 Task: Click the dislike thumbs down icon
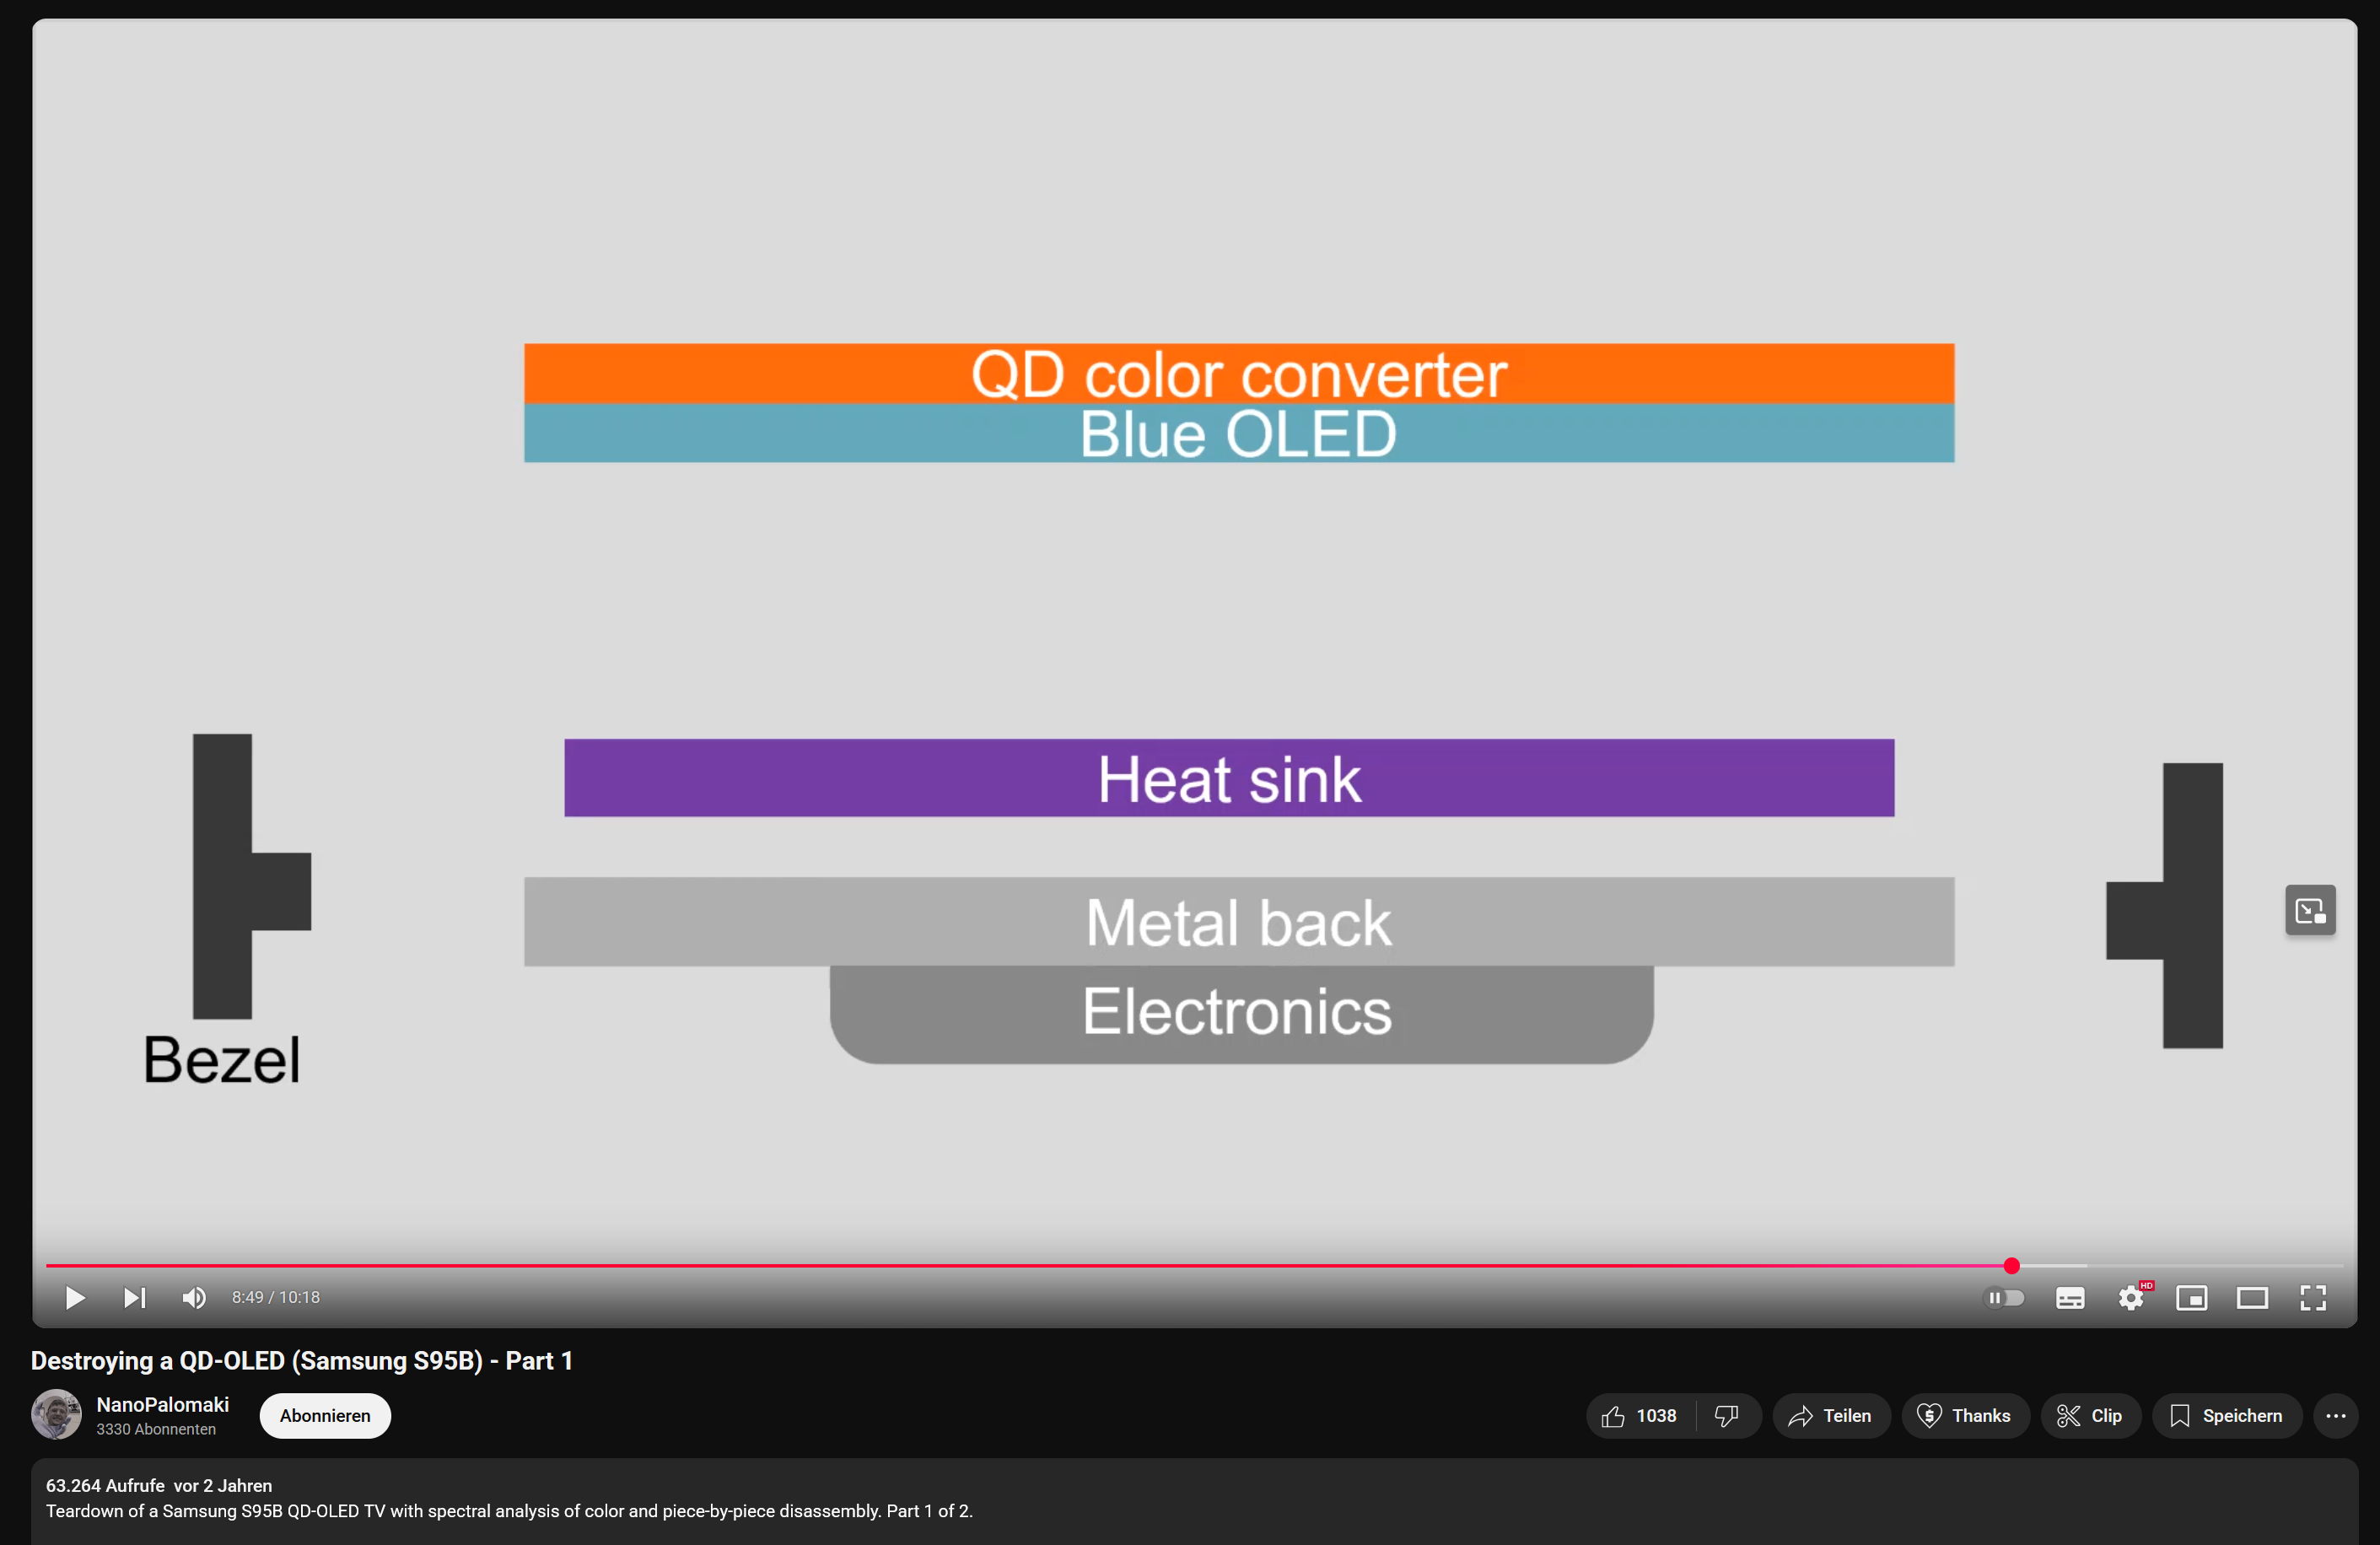click(x=1727, y=1416)
